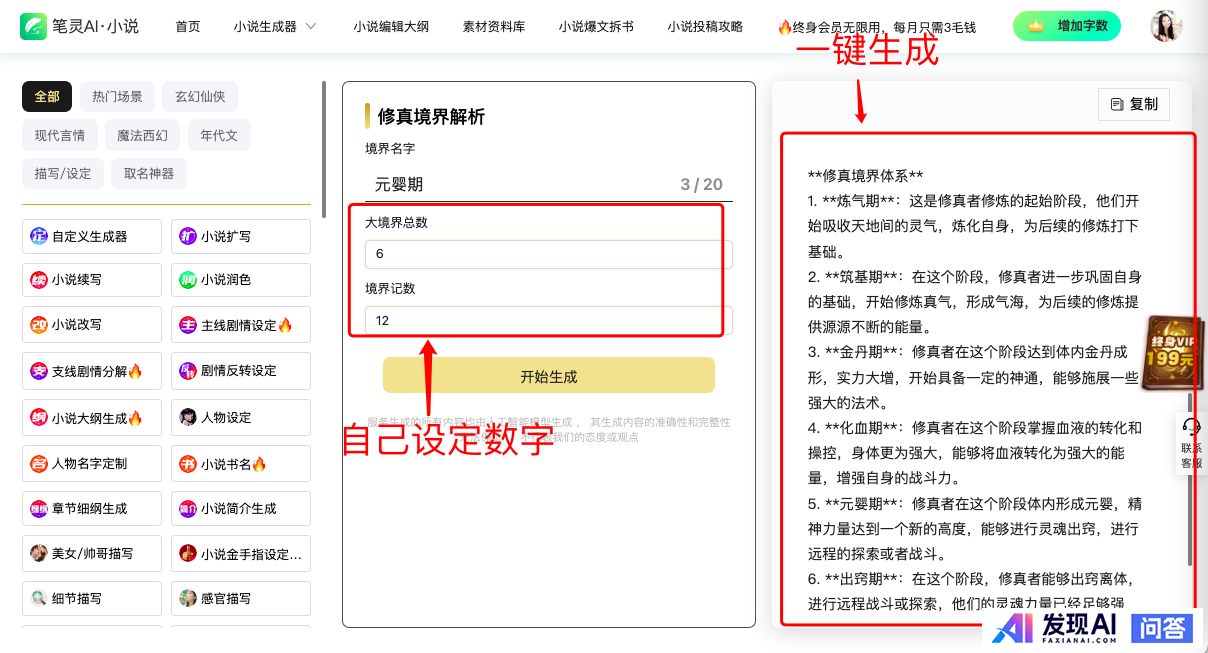
Task: Open the 素材资料库 menu item
Action: click(493, 27)
